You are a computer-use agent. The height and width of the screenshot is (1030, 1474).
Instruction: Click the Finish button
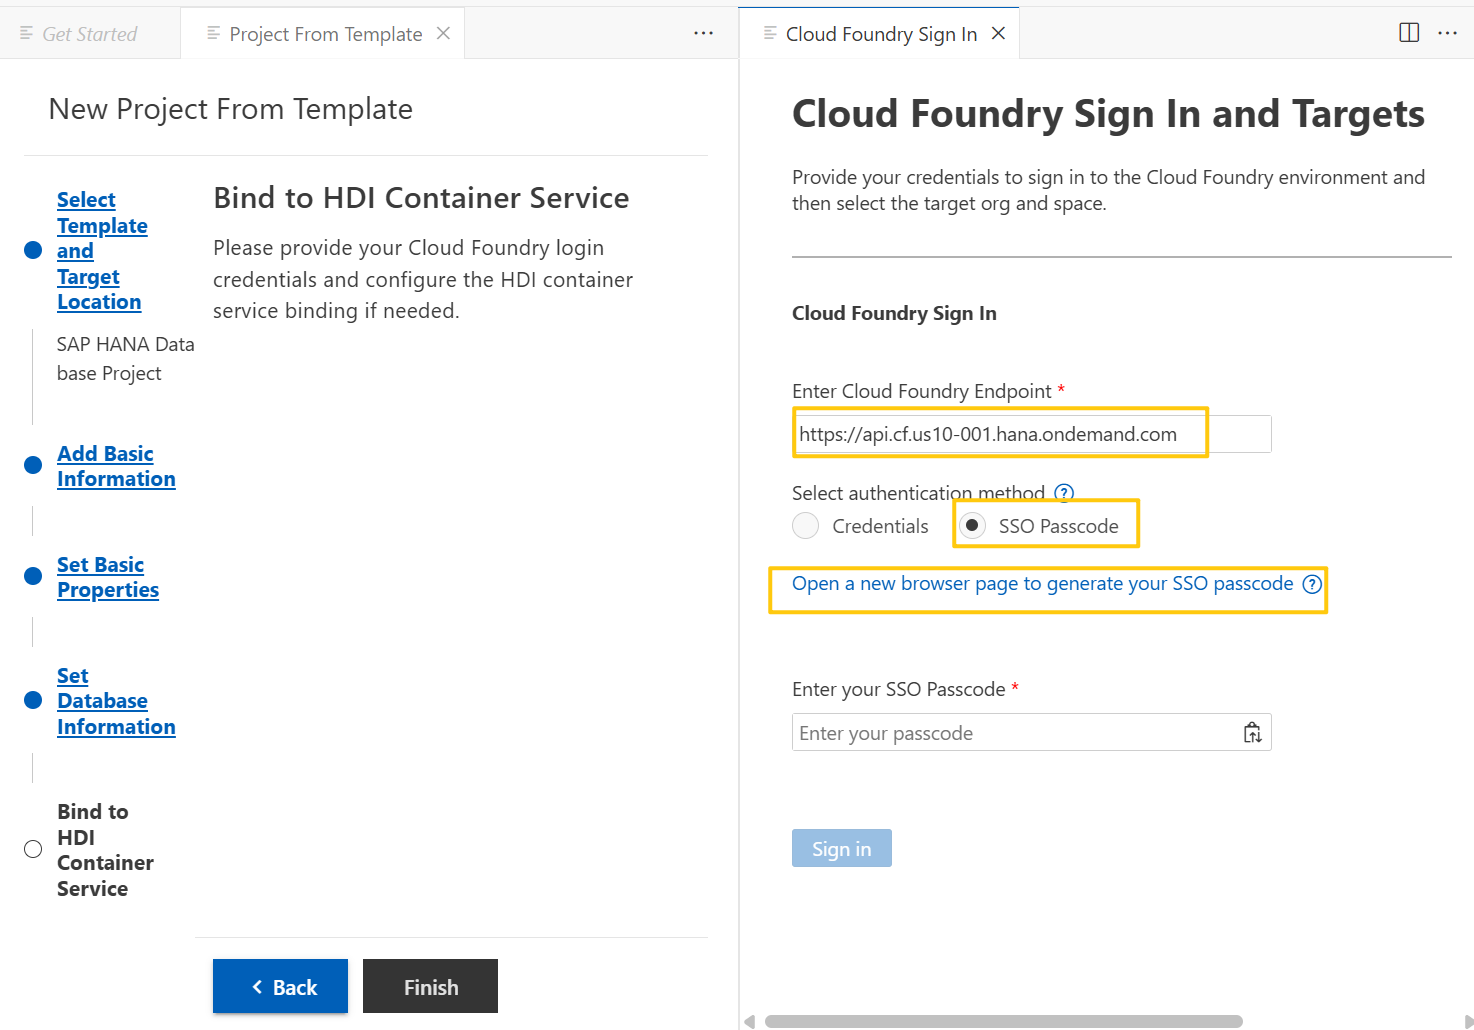tap(430, 987)
